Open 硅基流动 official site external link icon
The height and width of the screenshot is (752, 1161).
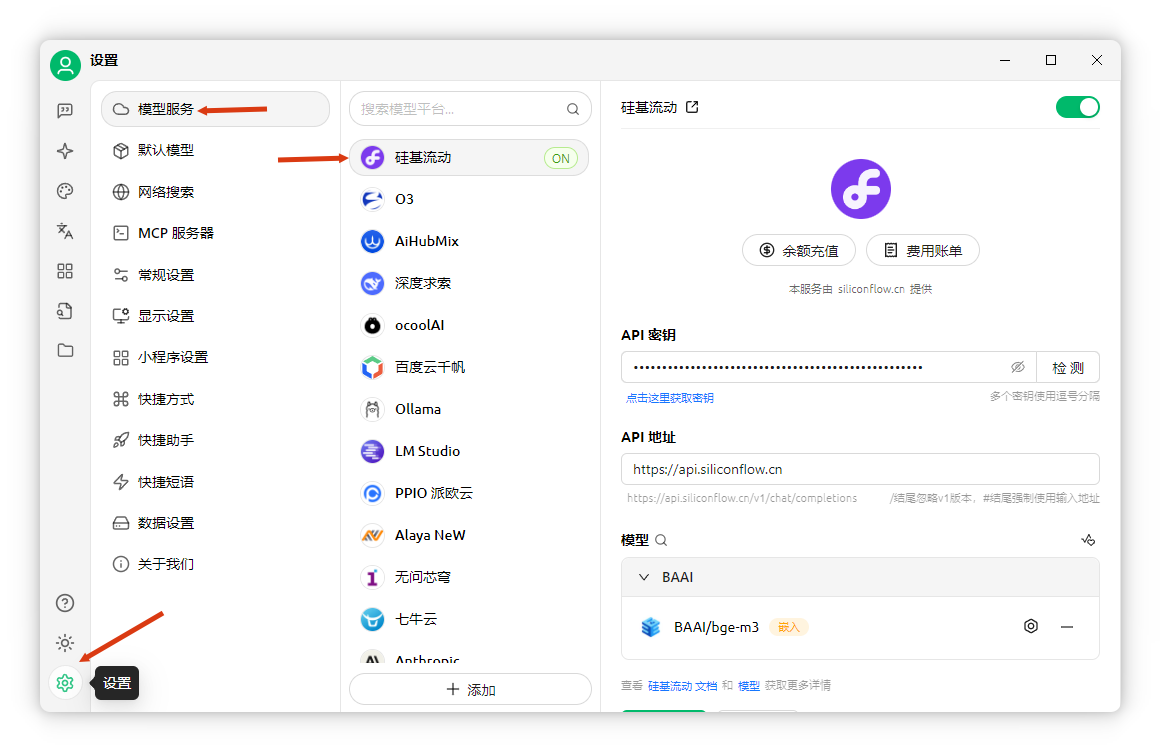point(692,107)
